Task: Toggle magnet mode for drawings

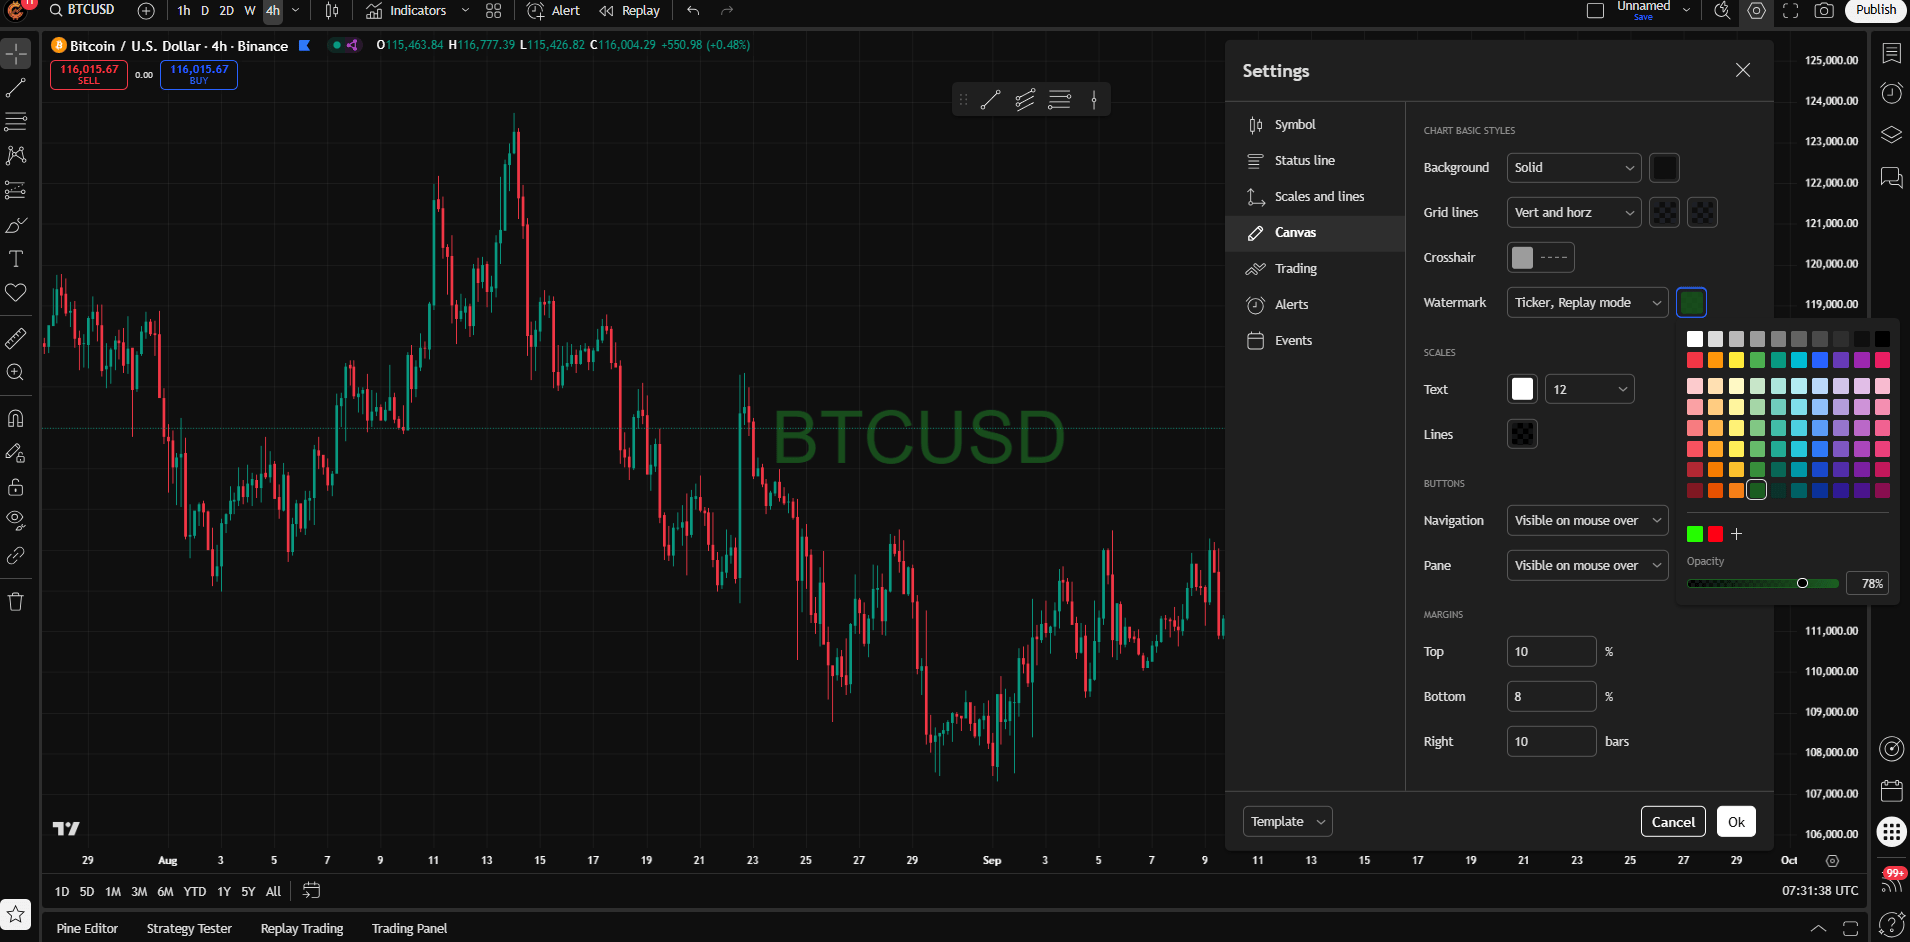Action: pos(16,418)
